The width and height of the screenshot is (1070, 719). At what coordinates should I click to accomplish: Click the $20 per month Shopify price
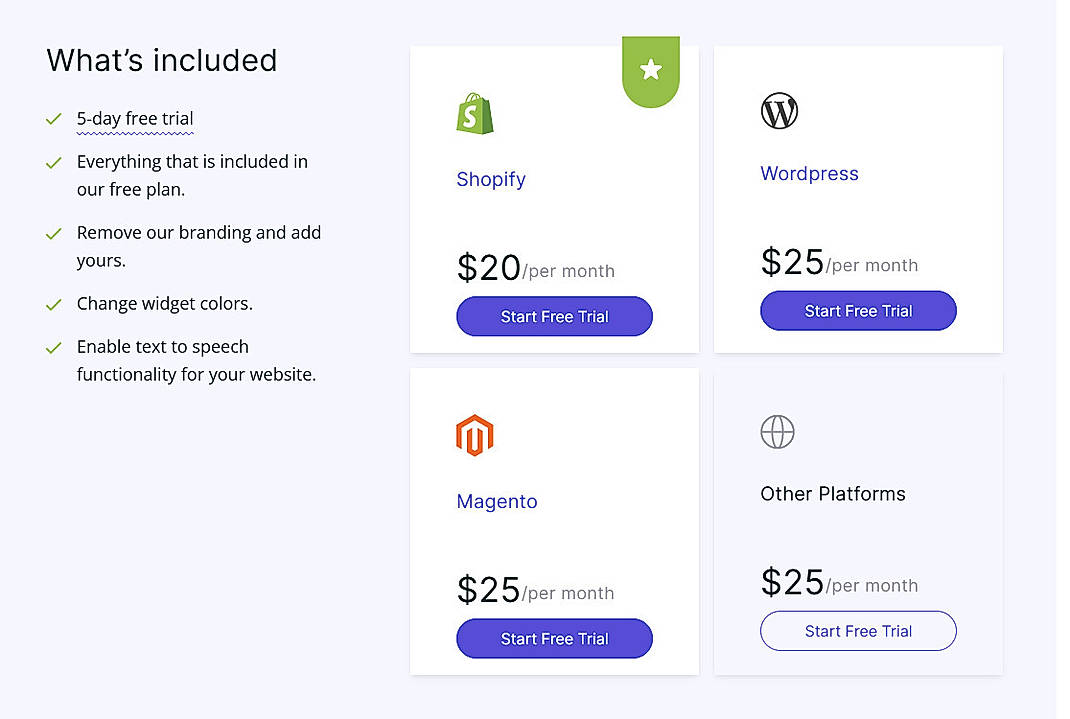pos(488,267)
